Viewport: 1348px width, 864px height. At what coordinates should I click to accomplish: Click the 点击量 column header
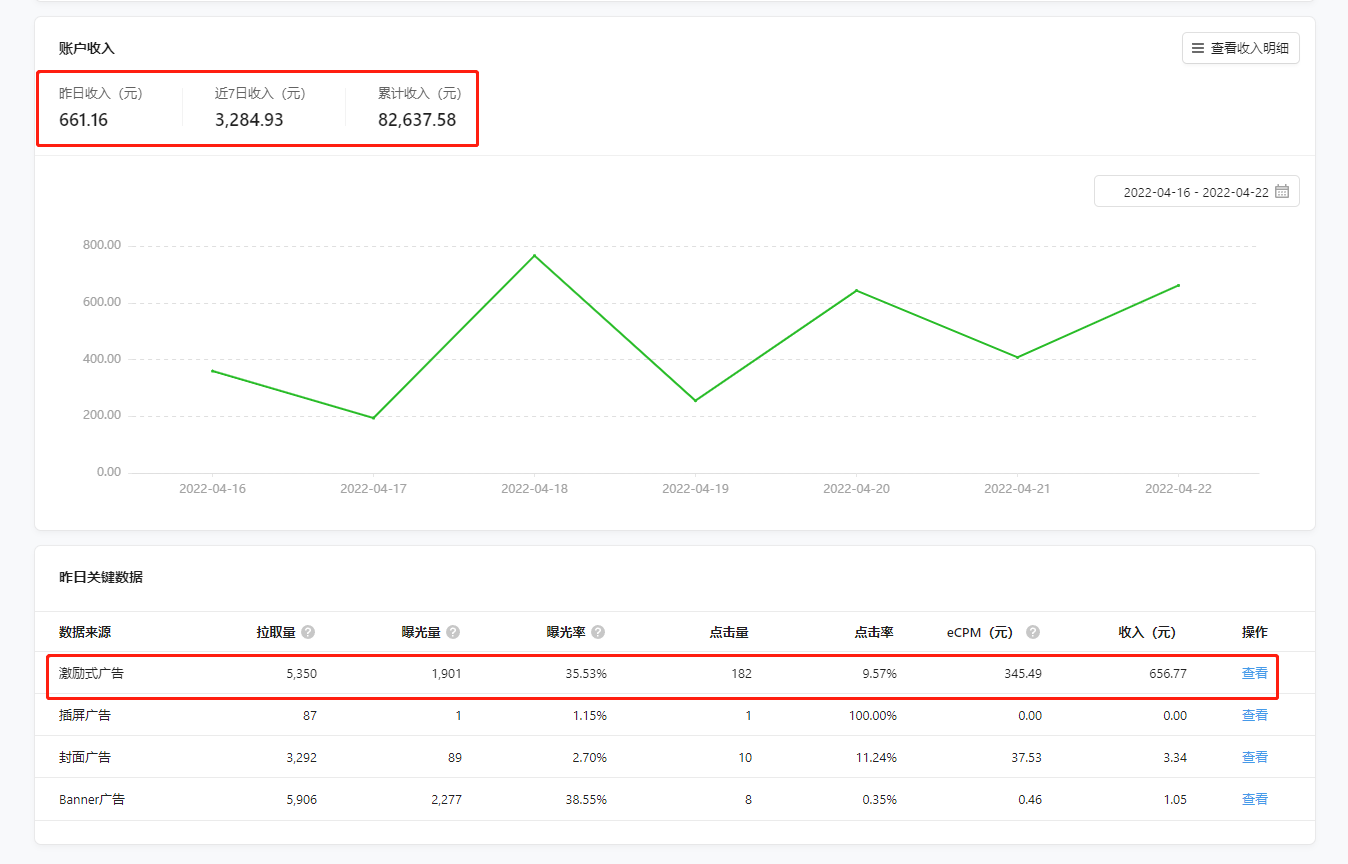tap(729, 632)
